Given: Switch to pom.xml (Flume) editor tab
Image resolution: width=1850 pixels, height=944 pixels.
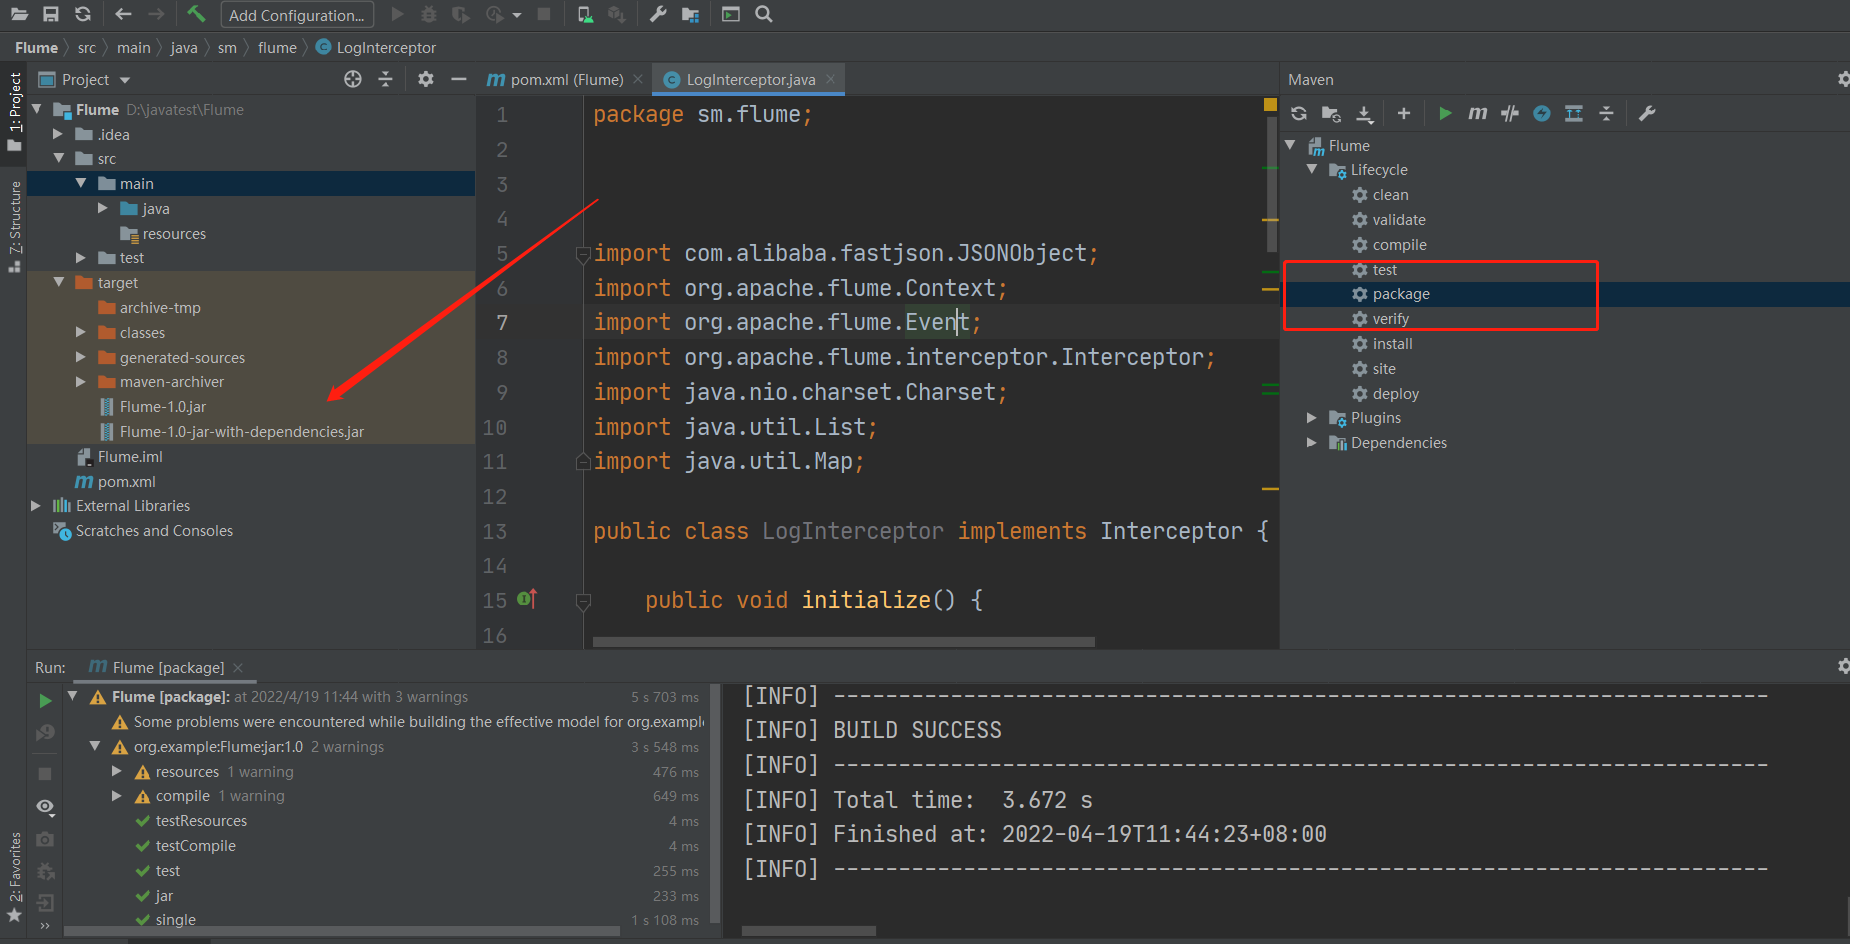Looking at the screenshot, I should tap(566, 79).
